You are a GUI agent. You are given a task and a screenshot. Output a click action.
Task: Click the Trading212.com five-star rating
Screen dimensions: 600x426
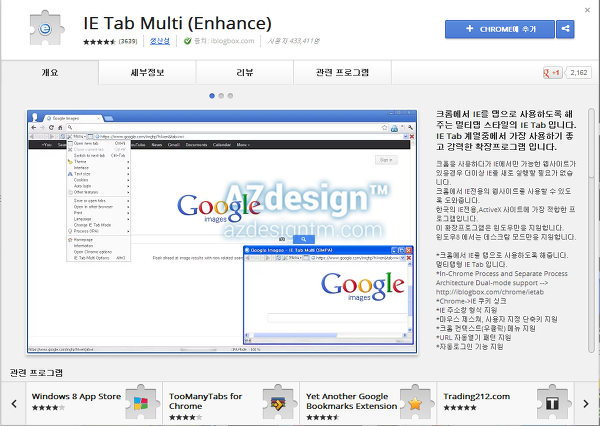click(460, 408)
